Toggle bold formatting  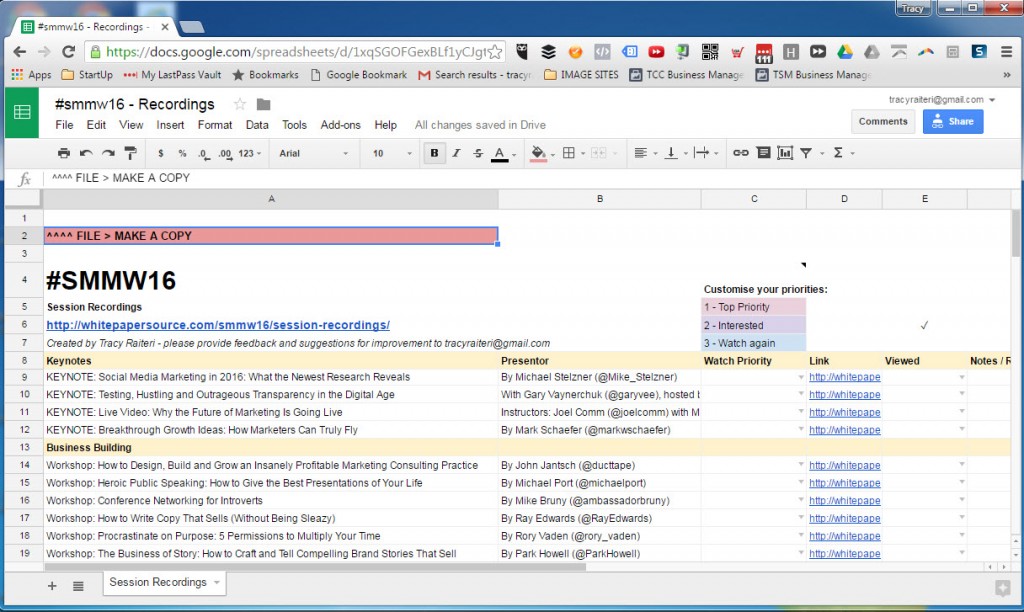(x=434, y=153)
